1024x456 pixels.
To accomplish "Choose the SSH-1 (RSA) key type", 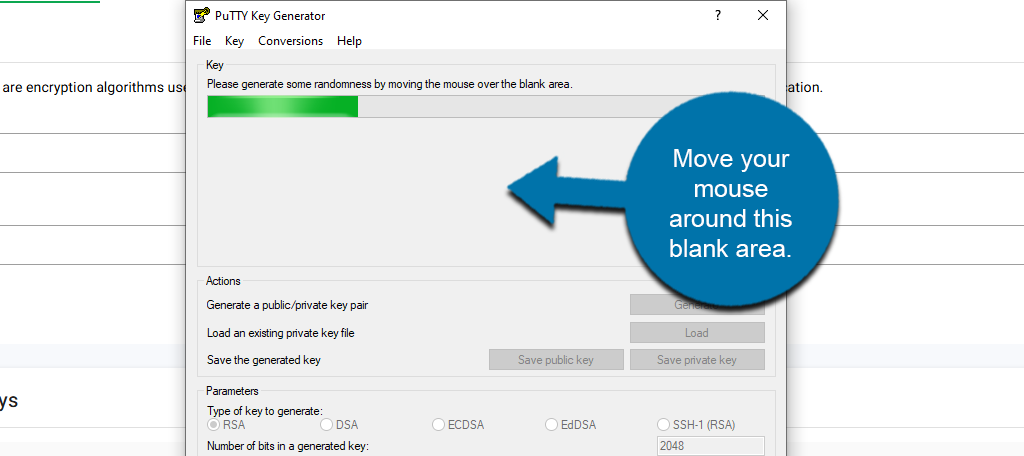I will 664,425.
